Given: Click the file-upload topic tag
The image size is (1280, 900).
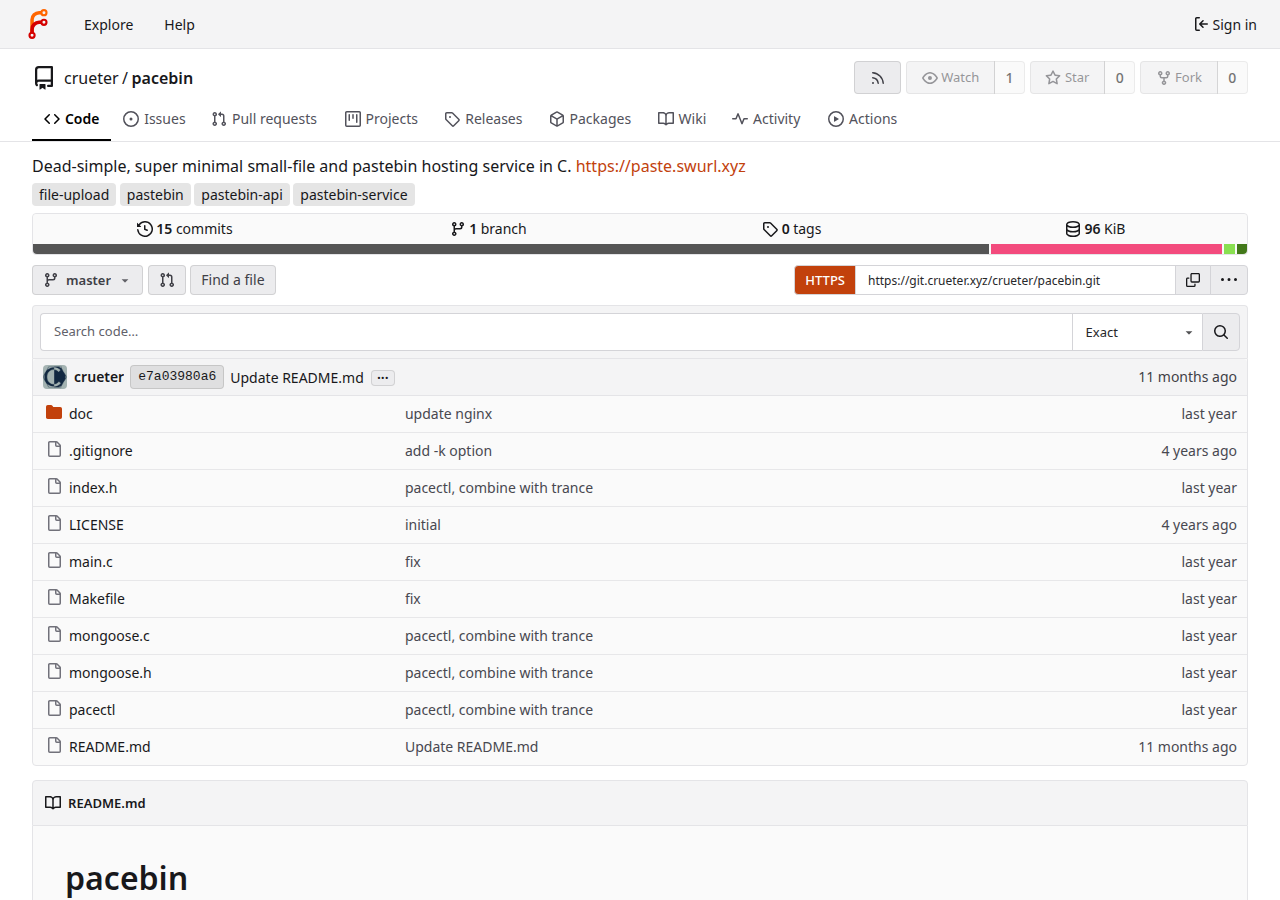Looking at the screenshot, I should point(74,195).
